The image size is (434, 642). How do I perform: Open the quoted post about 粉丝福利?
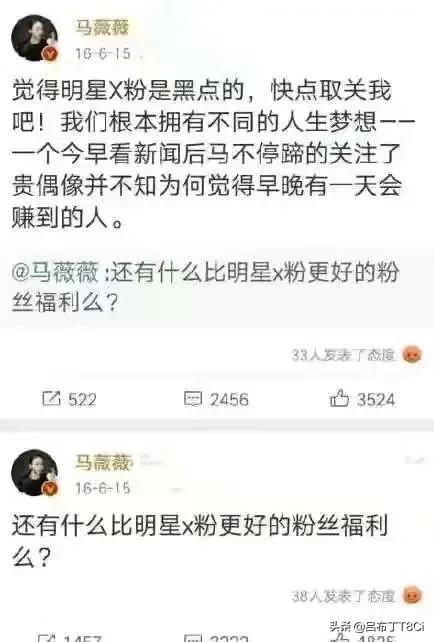click(205, 287)
